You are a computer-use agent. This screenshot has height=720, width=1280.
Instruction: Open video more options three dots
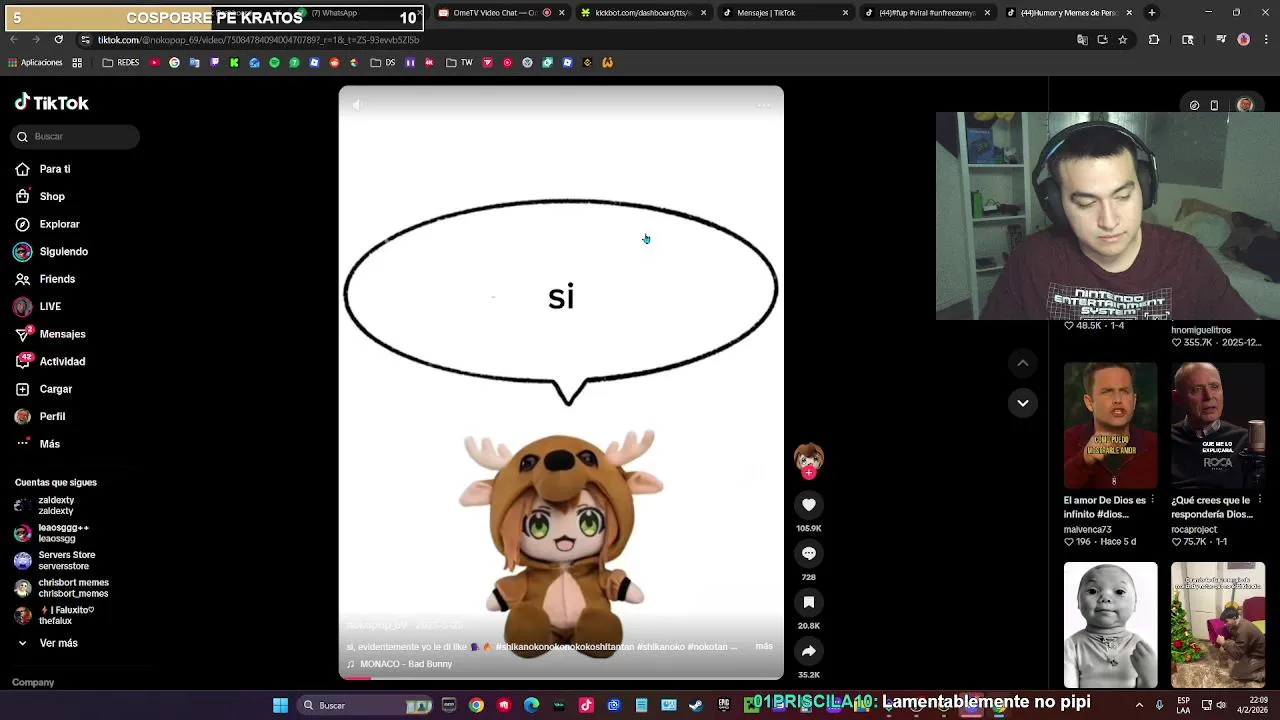point(763,105)
